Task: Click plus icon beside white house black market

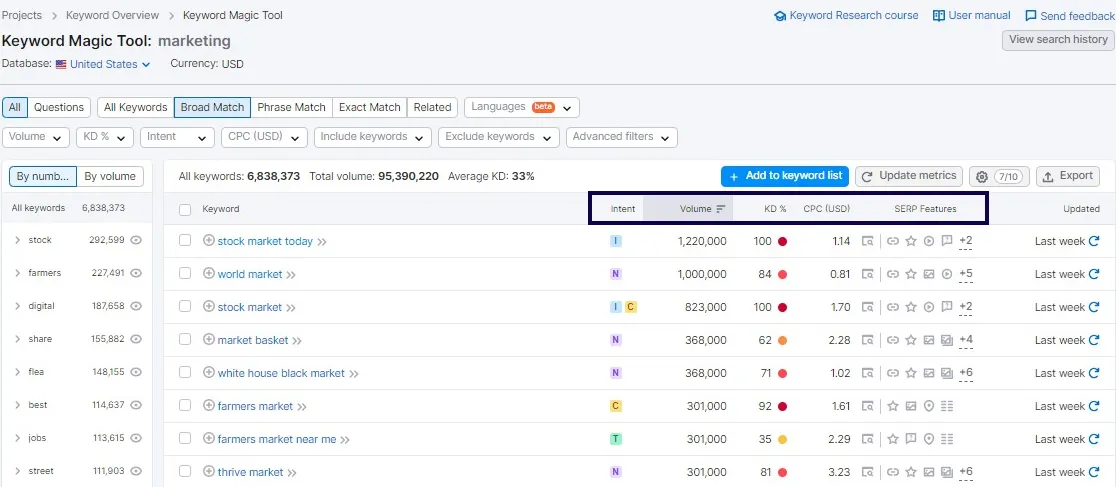Action: tap(209, 372)
